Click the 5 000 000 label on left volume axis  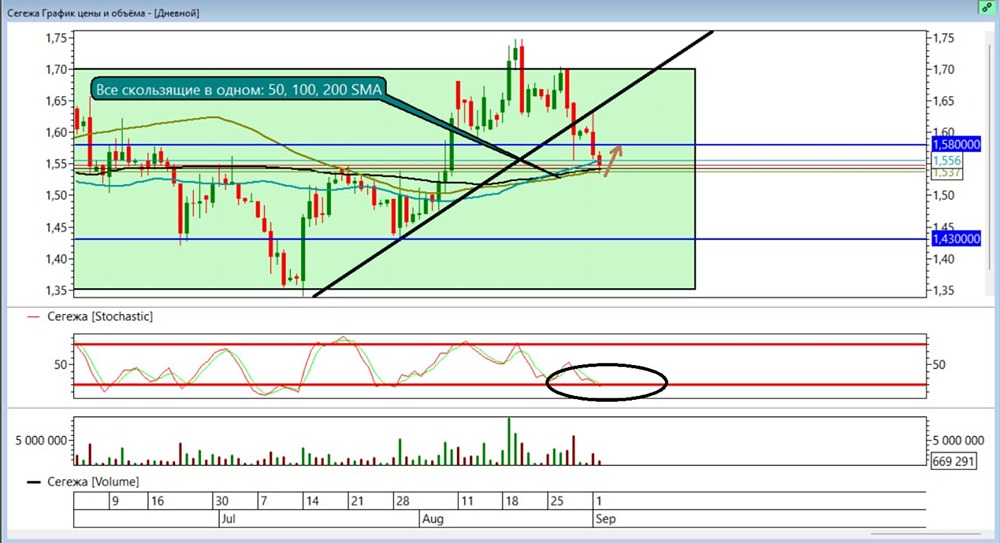[x=41, y=440]
